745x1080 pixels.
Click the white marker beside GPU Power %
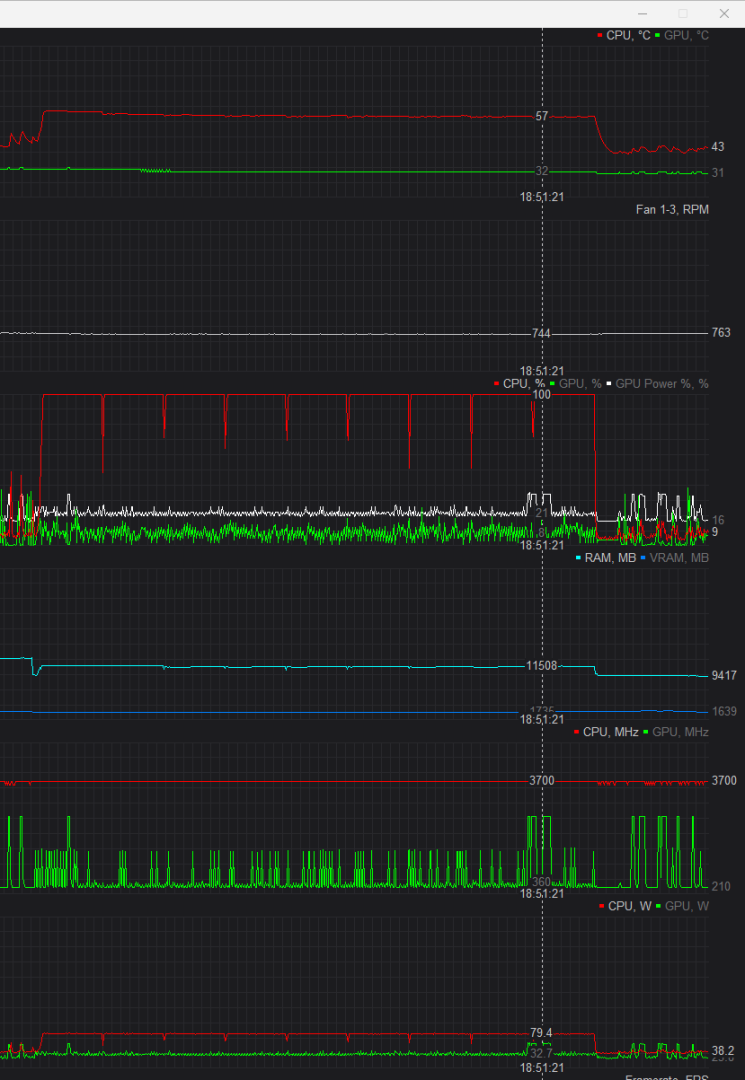609,384
